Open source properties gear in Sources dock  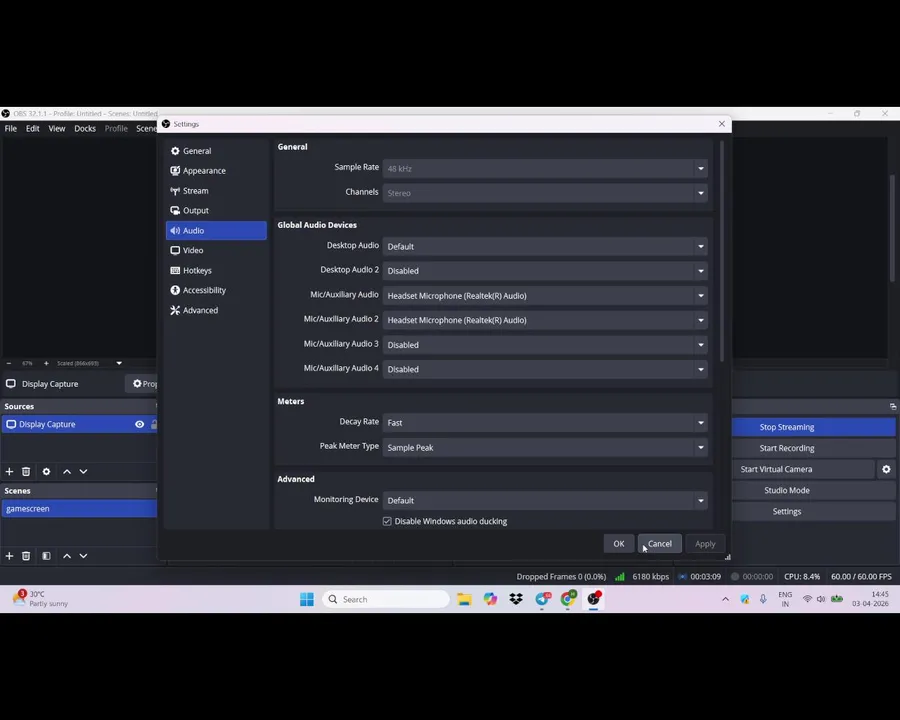(46, 471)
